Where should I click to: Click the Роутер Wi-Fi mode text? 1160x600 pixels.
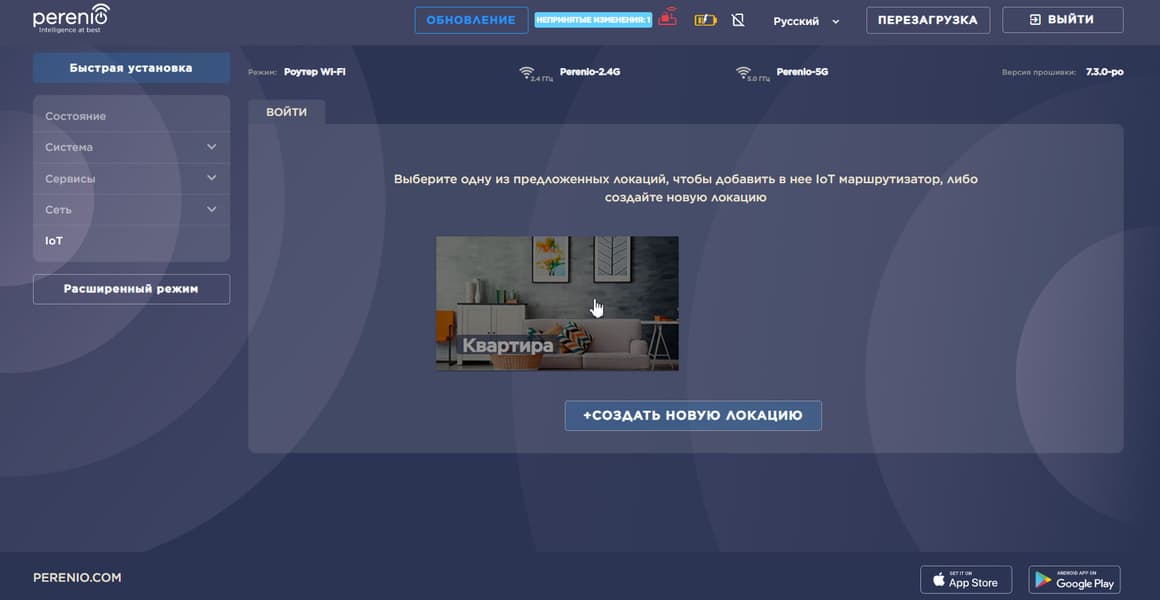pyautogui.click(x=314, y=73)
